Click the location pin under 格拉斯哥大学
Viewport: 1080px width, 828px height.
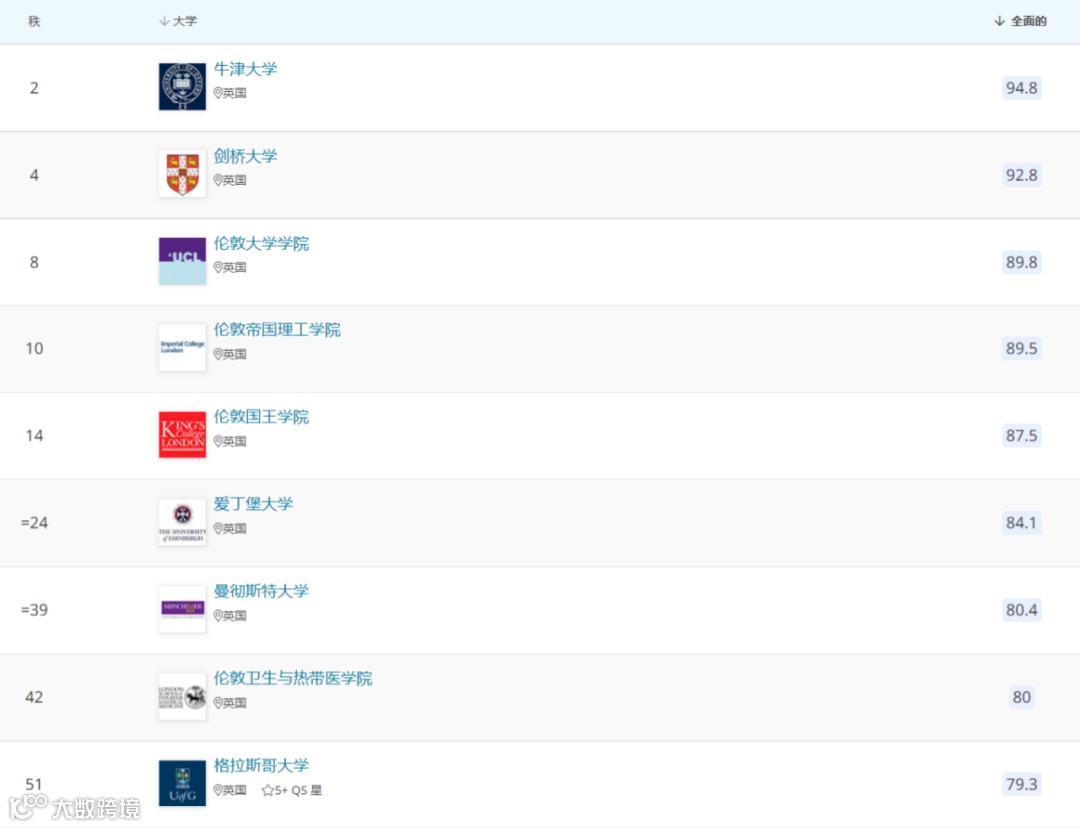point(218,790)
